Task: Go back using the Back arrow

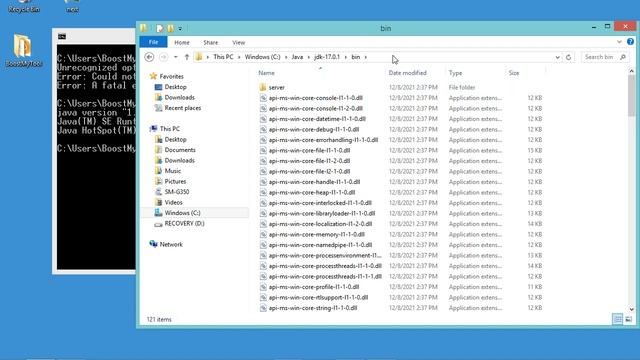Action: (149, 57)
